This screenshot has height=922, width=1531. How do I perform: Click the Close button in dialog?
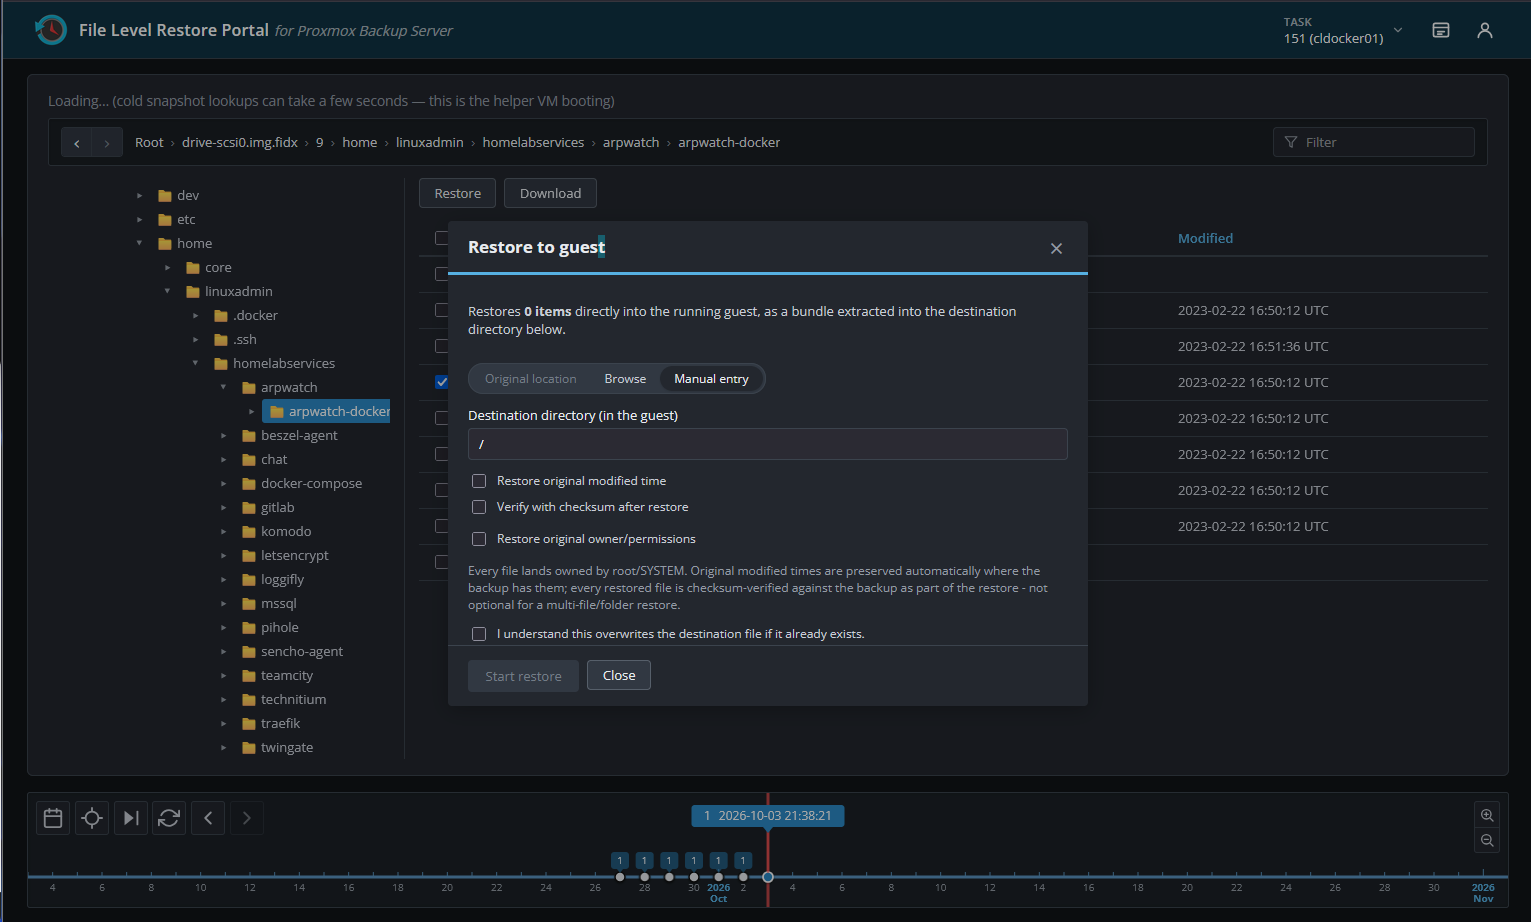619,675
